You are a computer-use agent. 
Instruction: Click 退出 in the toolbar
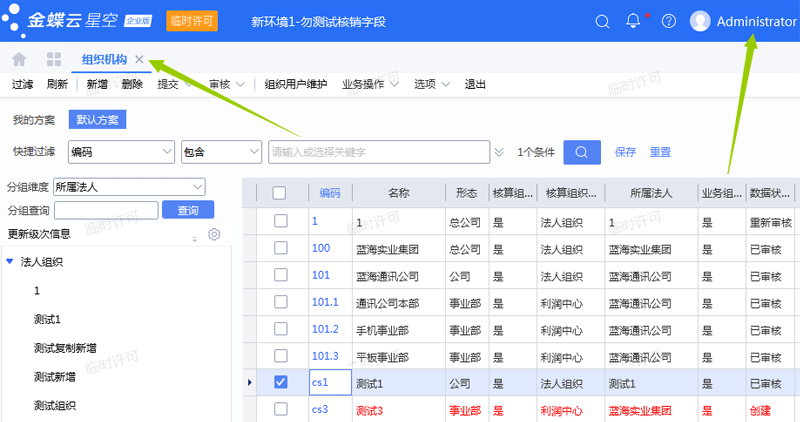coord(475,84)
